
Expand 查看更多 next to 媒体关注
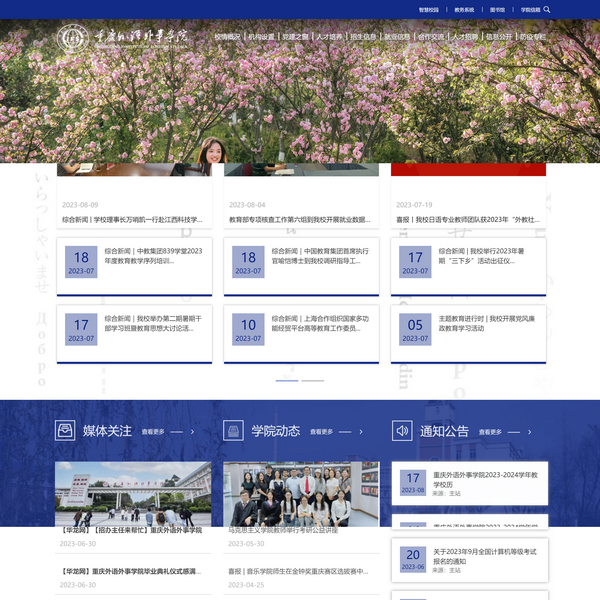tap(167, 432)
